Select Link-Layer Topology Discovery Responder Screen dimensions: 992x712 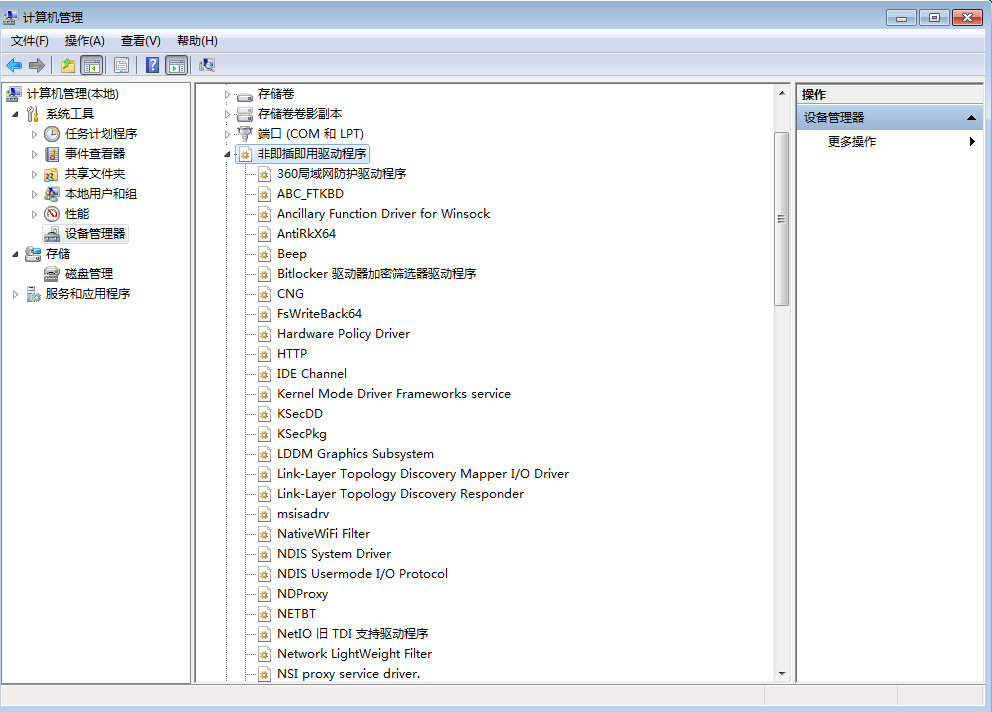[x=400, y=494]
